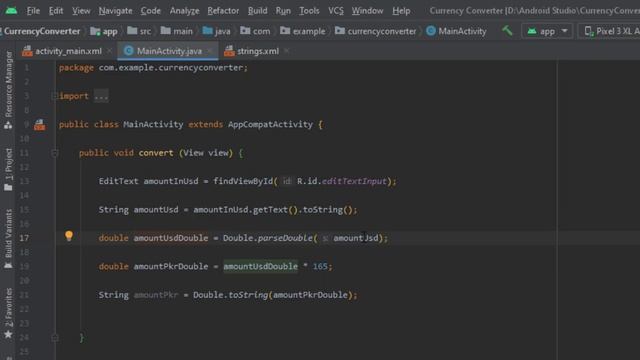Click the editTextInput resource id
Viewport: 640px width, 360px height.
(354, 181)
